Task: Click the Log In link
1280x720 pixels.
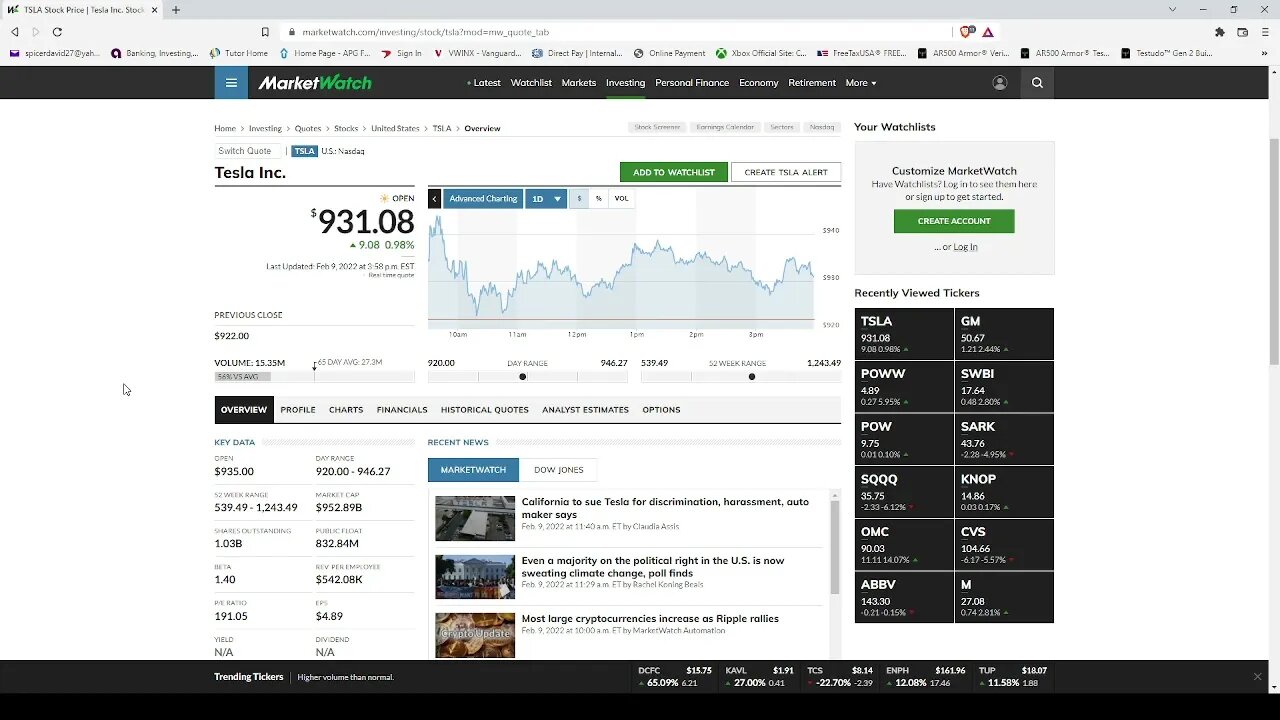Action: coord(965,247)
